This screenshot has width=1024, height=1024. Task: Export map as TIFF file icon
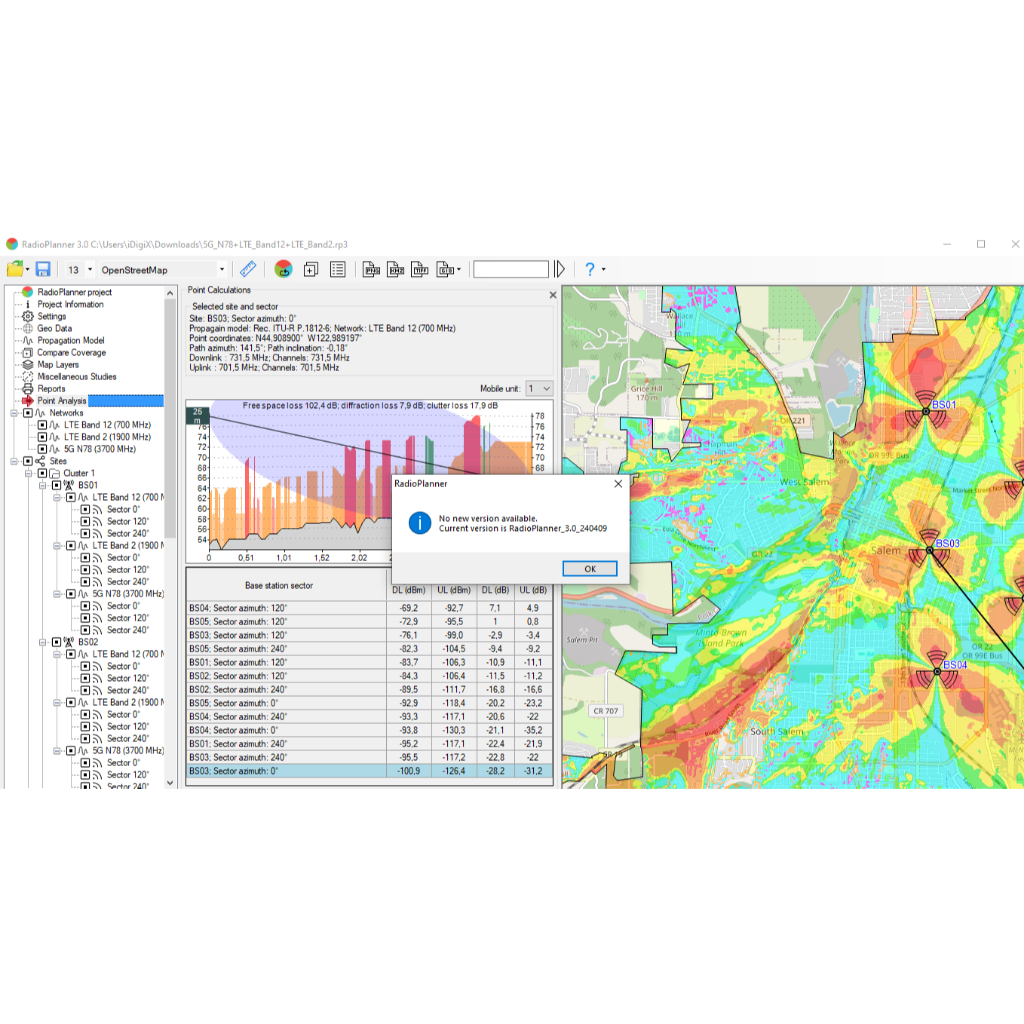pos(420,269)
